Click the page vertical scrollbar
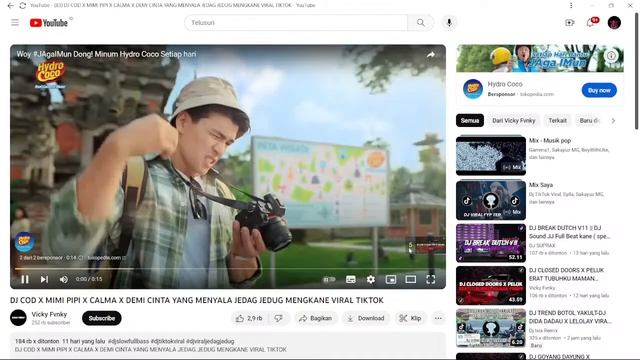640x360 pixels. [636, 71]
